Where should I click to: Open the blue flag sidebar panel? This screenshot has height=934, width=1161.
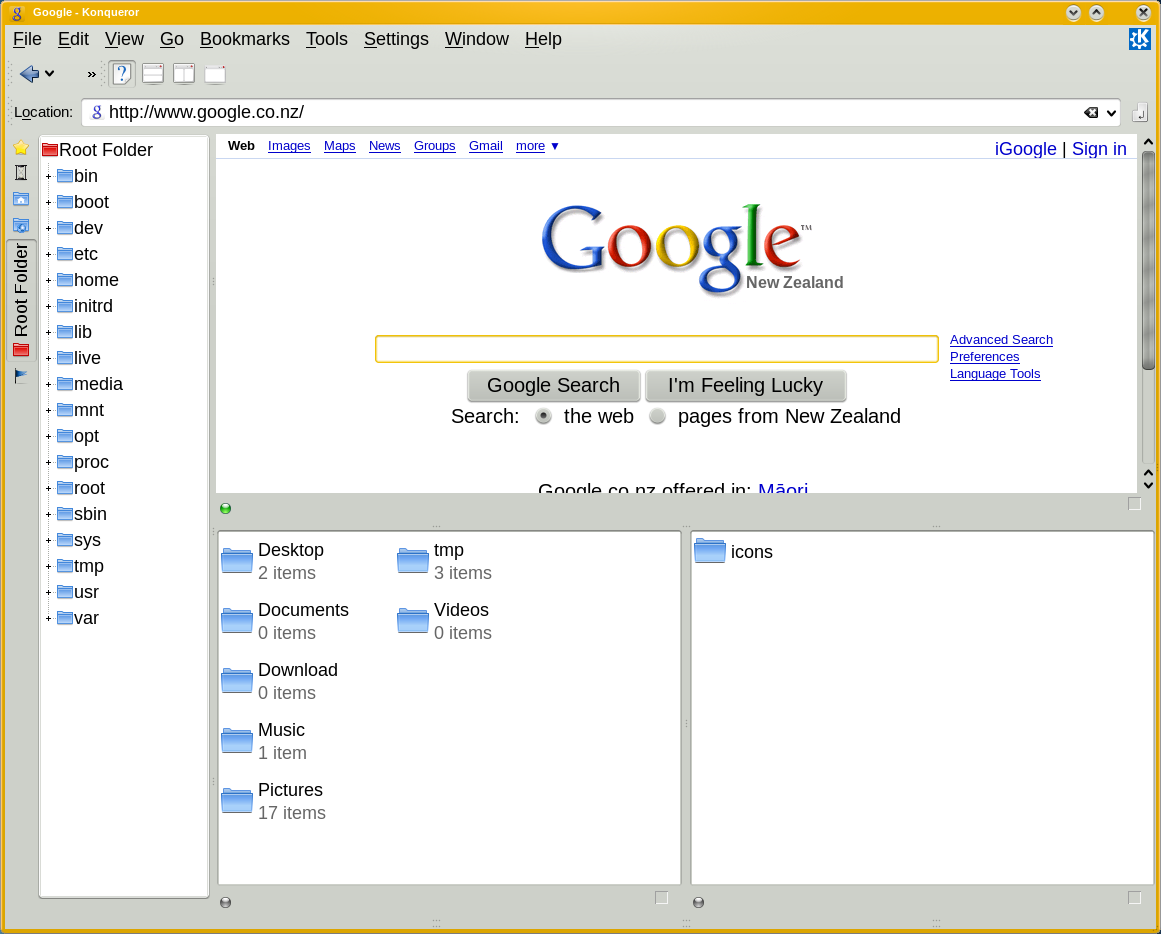(x=21, y=376)
